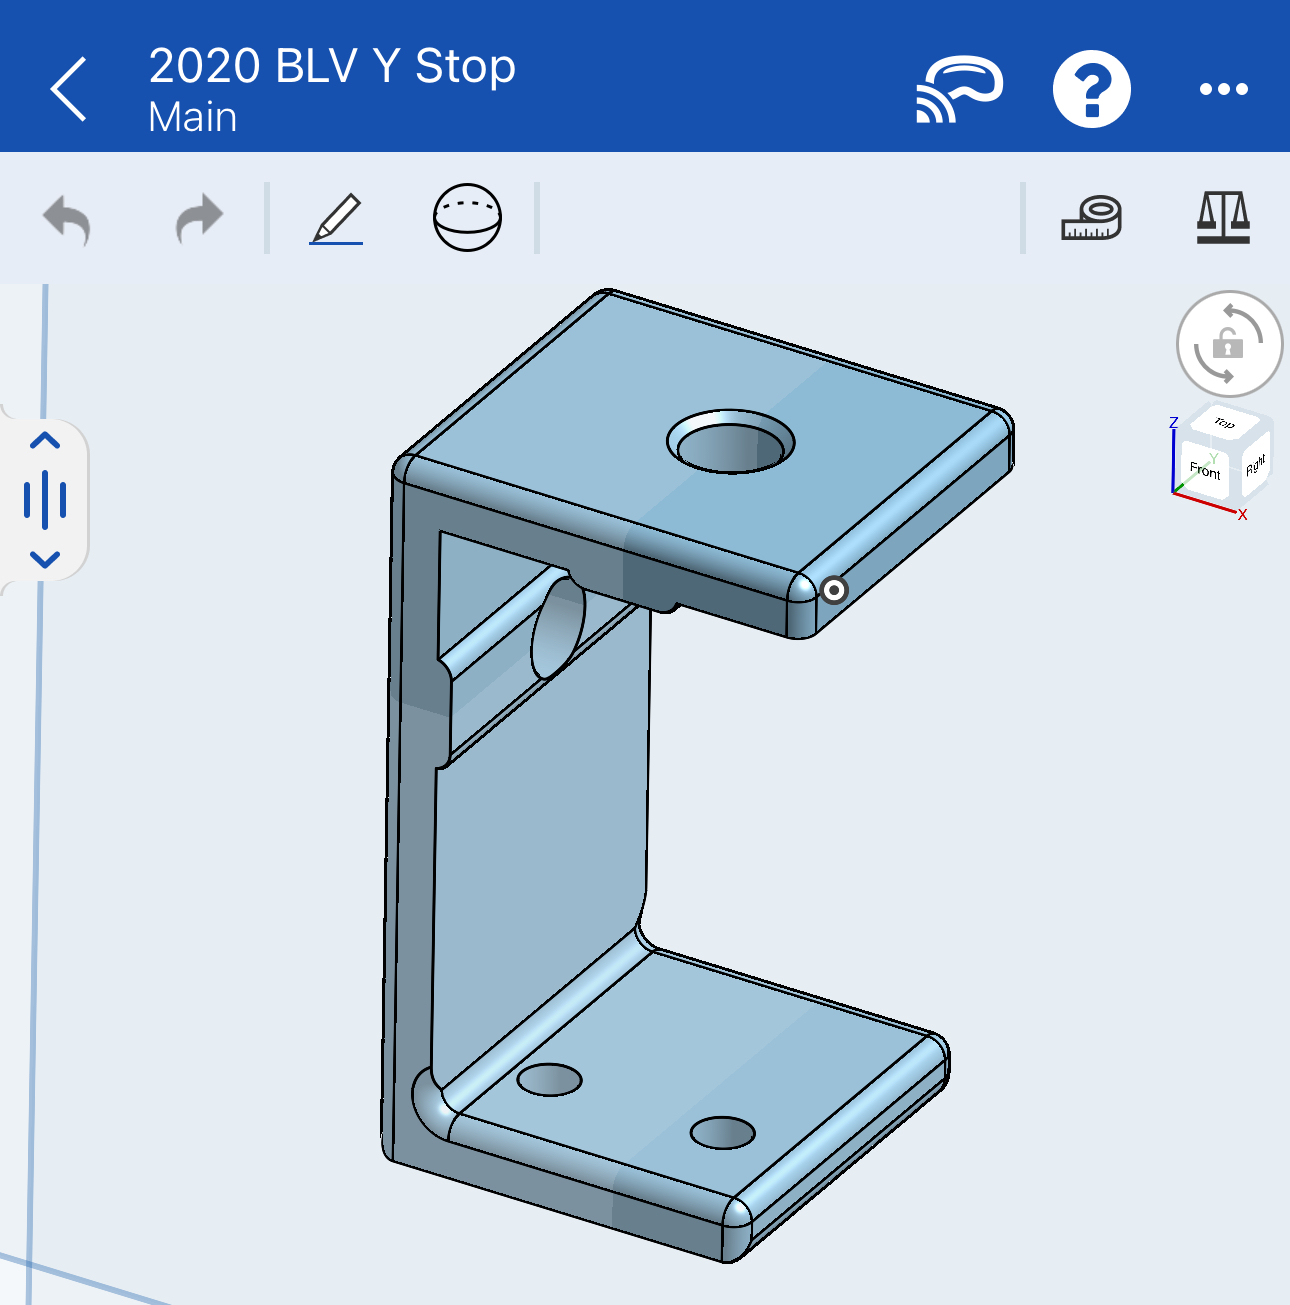The width and height of the screenshot is (1290, 1305).
Task: Redo the last undone action
Action: (x=199, y=218)
